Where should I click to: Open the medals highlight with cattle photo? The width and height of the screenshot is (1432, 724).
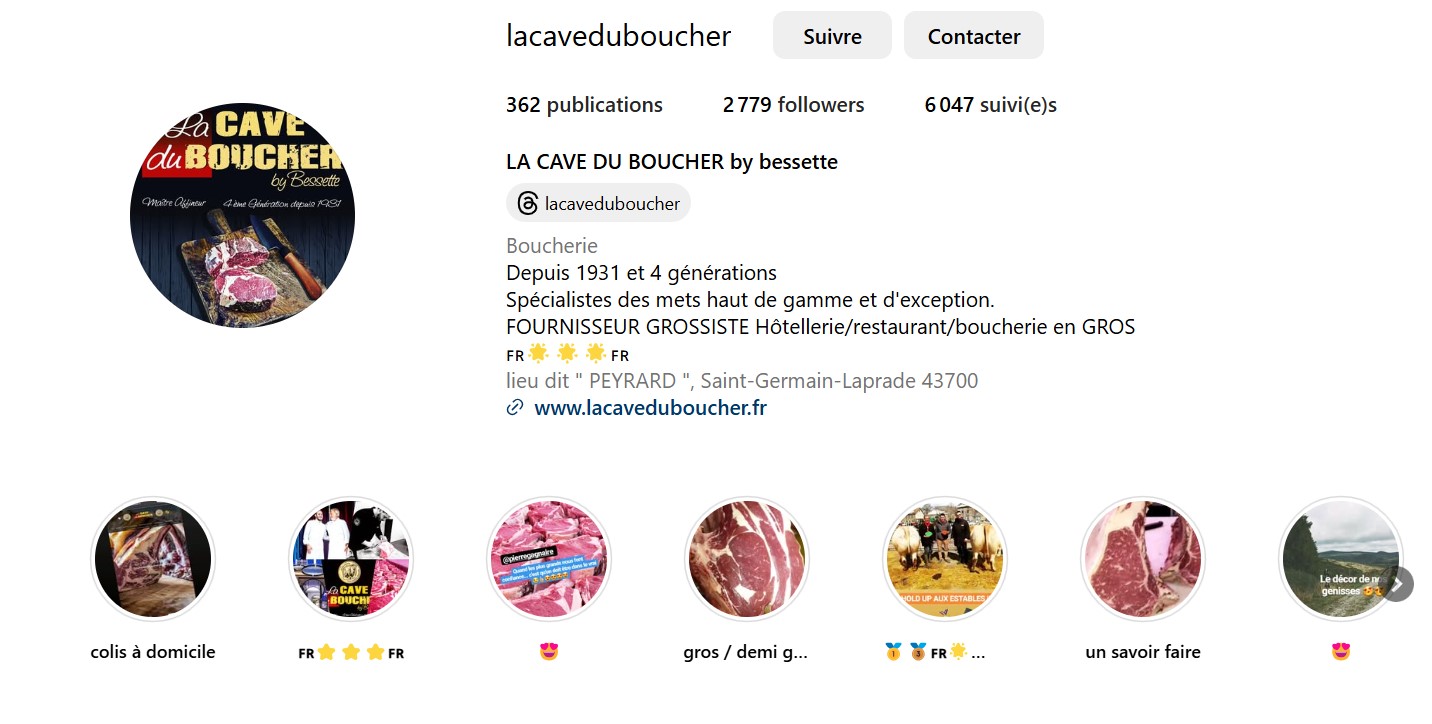945,559
